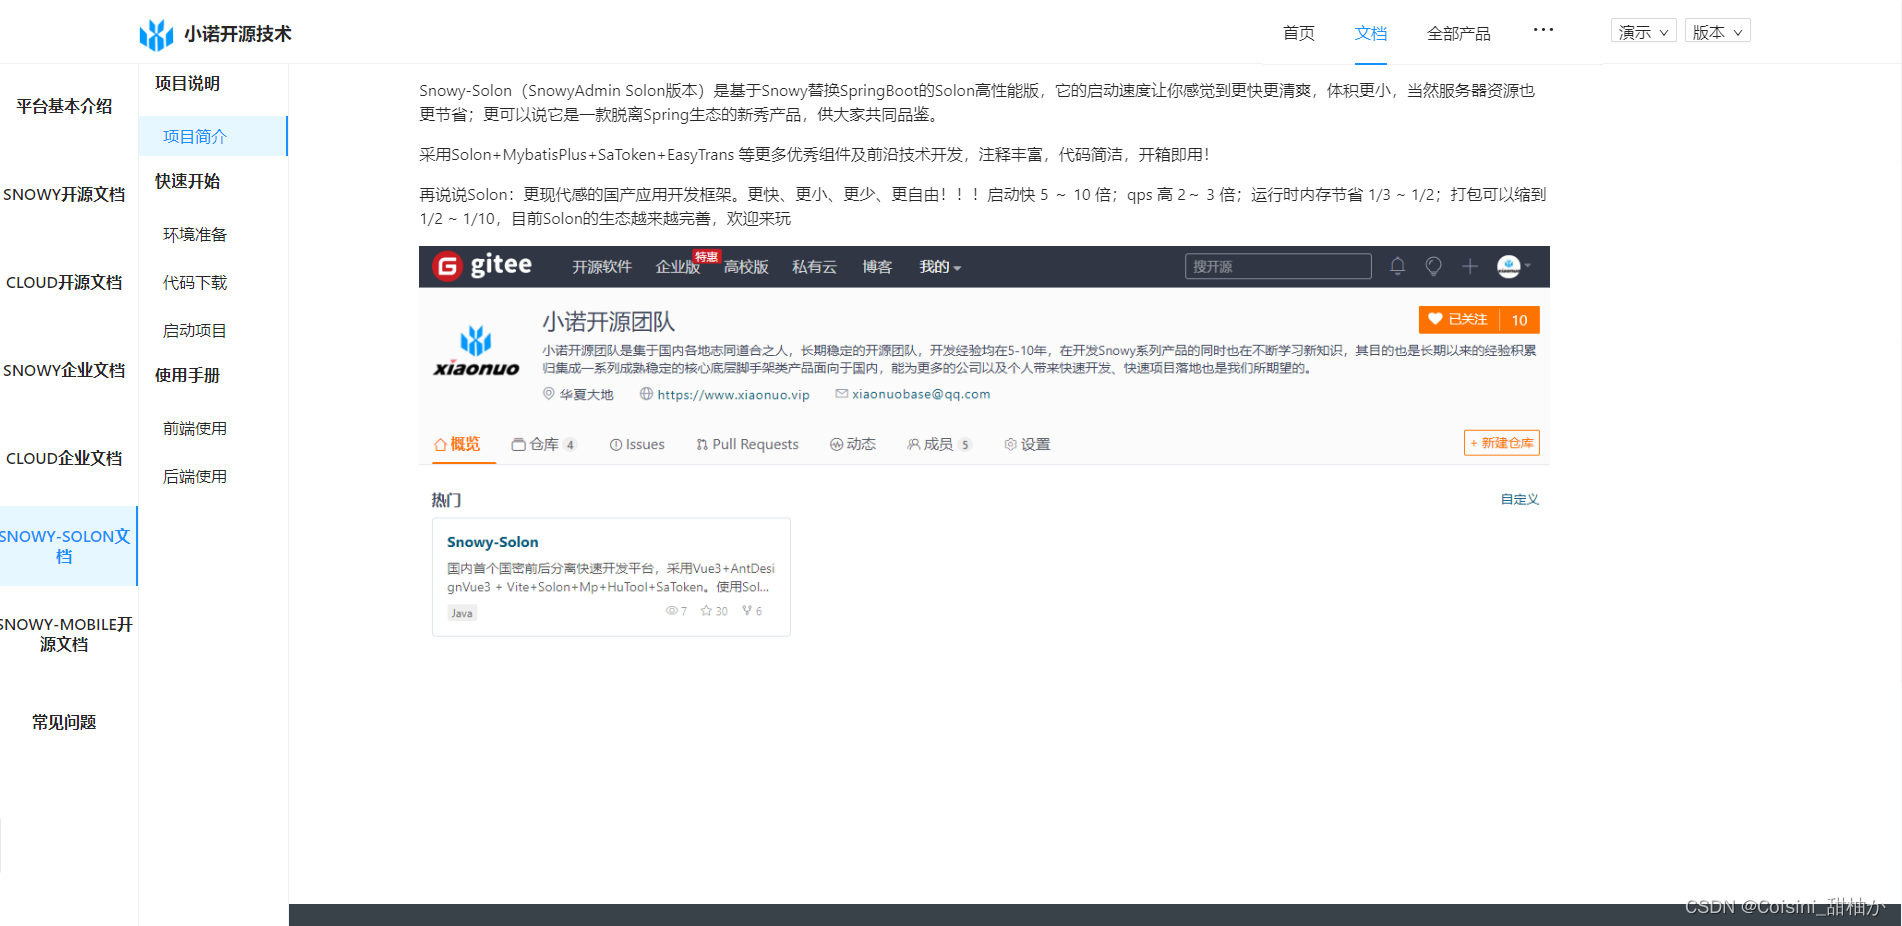Select CLOUD开源文档 in left sidebar
The width and height of the screenshot is (1902, 926).
tap(64, 282)
